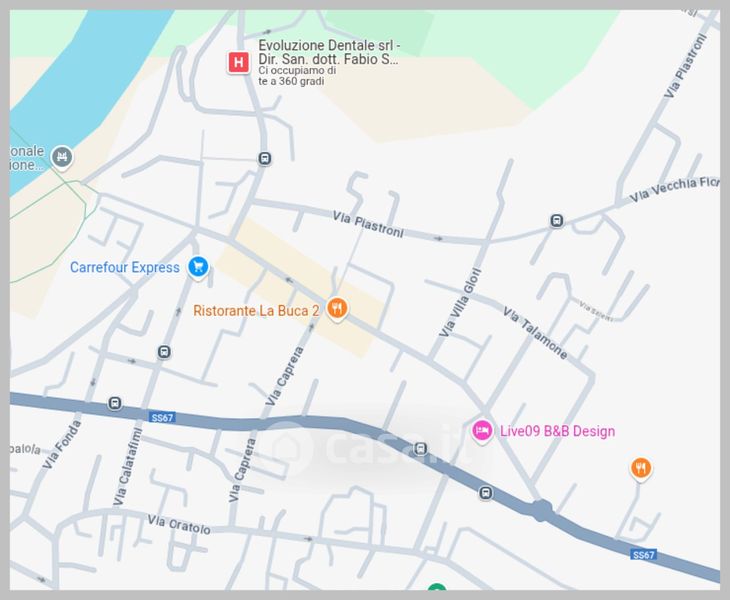Open the Ristorante La Buca 2 fork-knife pin

[x=337, y=309]
